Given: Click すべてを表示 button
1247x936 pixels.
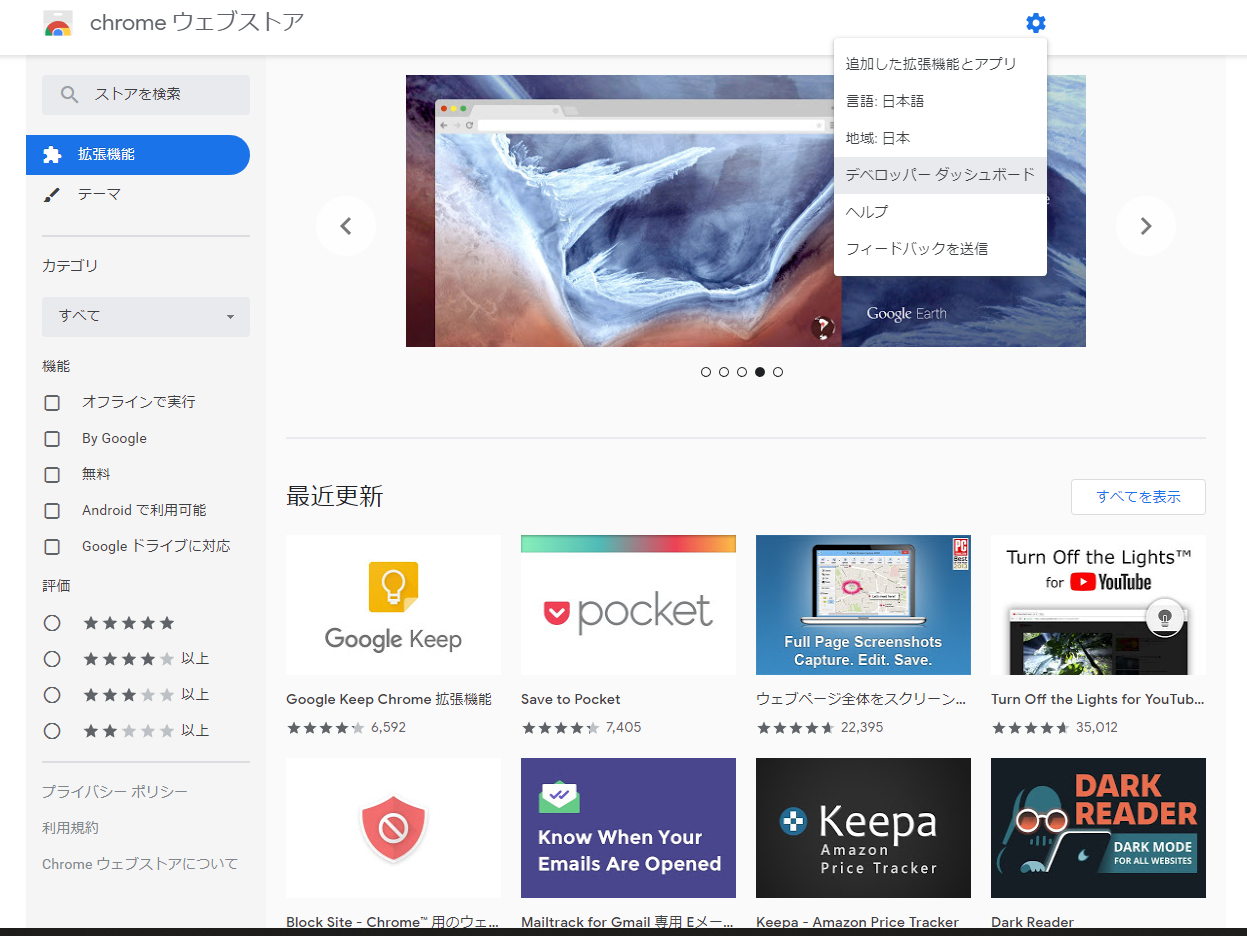Looking at the screenshot, I should (x=1138, y=497).
